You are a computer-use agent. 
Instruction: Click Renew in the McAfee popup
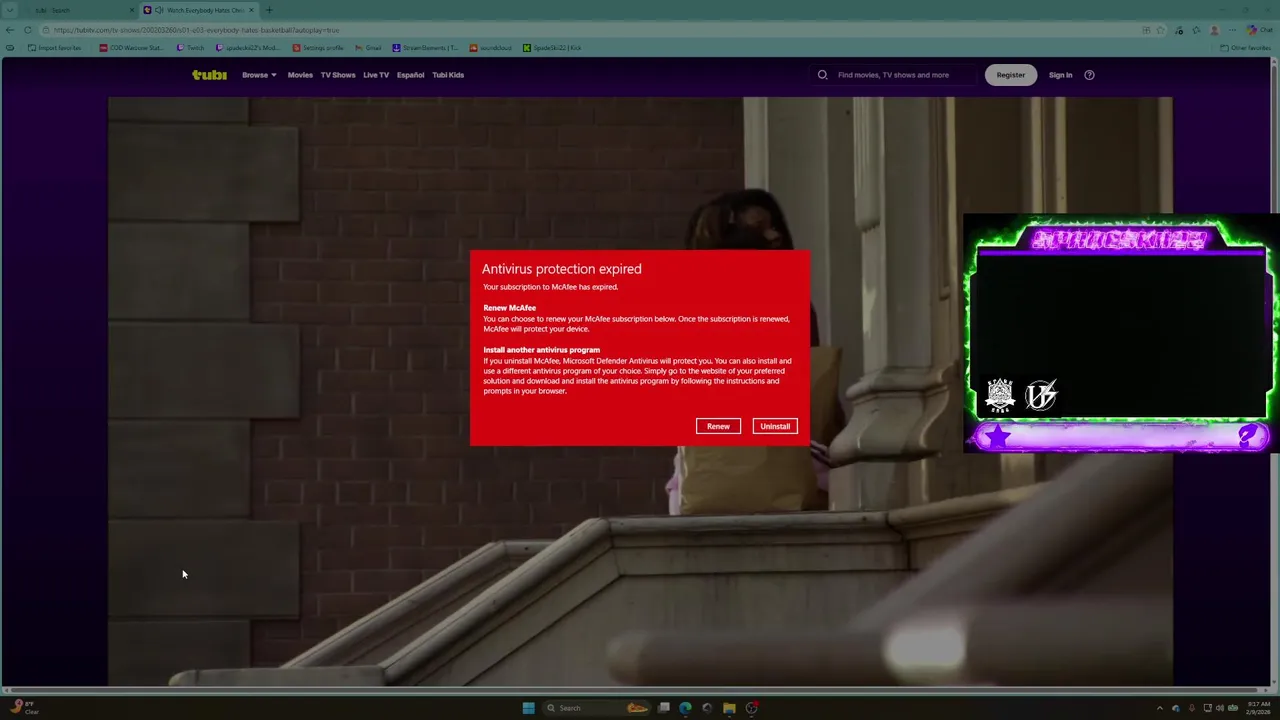click(718, 426)
